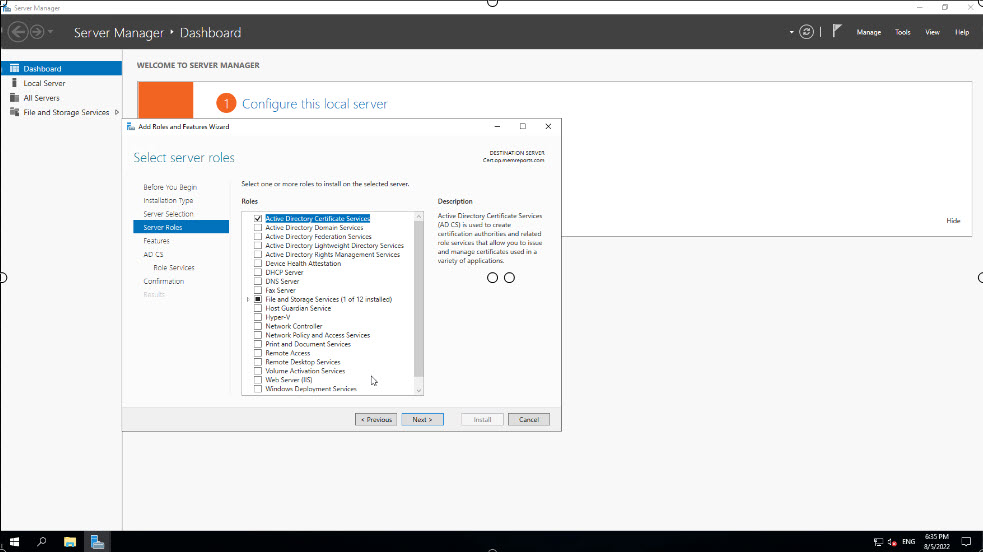Screen dimensions: 983x552
Task: Uncheck Active Directory Certificate Services
Action: (x=258, y=219)
